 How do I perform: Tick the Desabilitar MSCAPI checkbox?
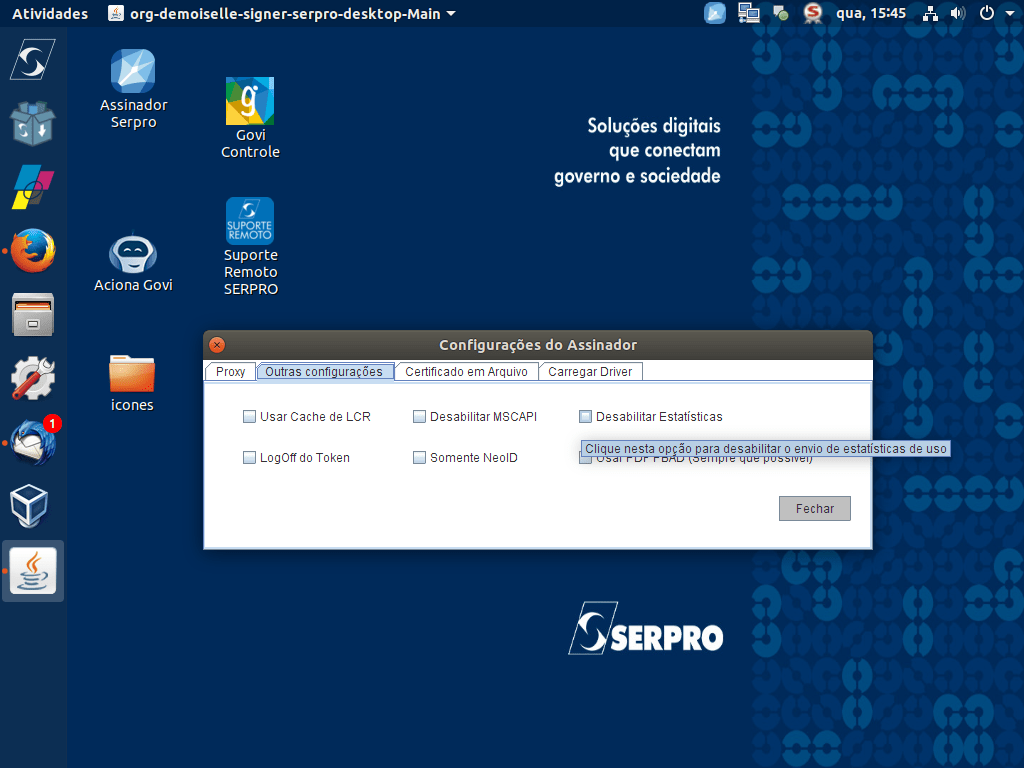(419, 417)
